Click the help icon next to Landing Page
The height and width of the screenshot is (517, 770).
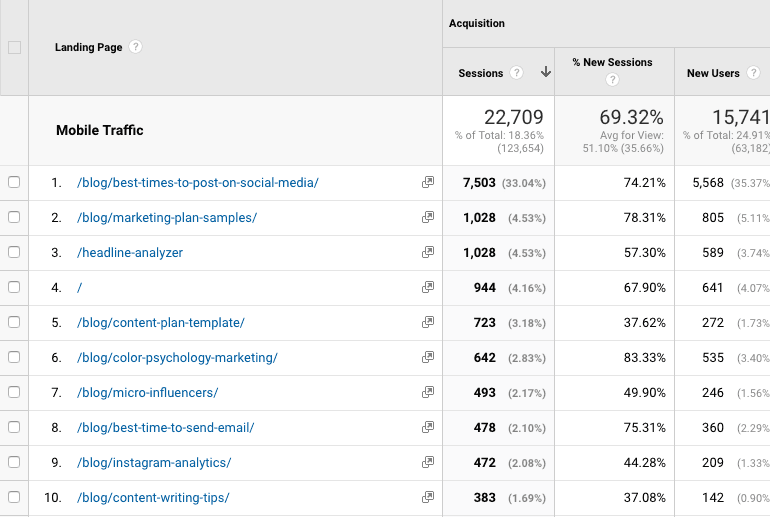coord(136,47)
